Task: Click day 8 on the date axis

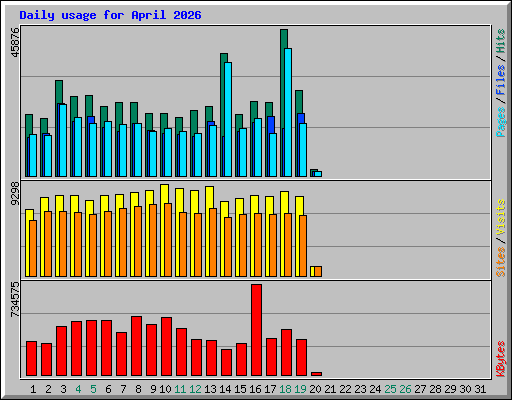Action: [x=138, y=389]
